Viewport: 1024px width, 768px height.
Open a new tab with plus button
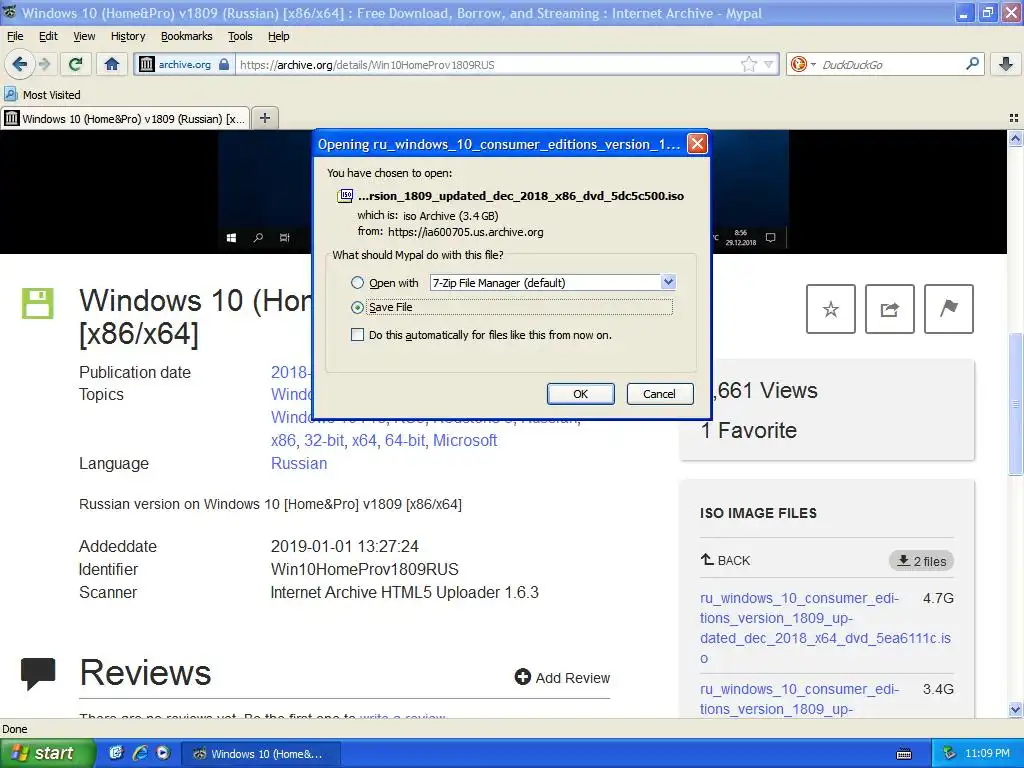point(264,118)
